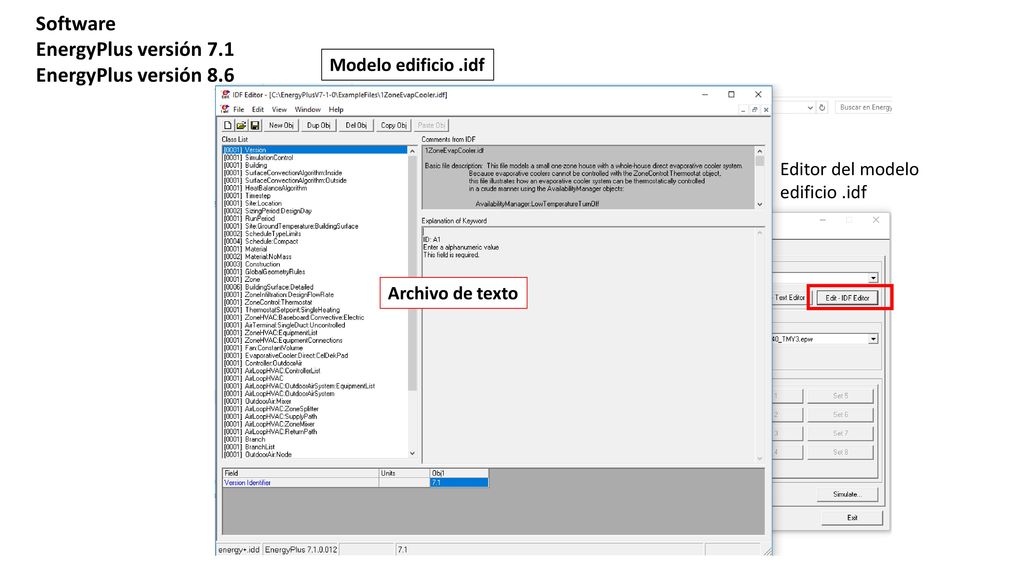Open existing file folder icon

tap(241, 125)
